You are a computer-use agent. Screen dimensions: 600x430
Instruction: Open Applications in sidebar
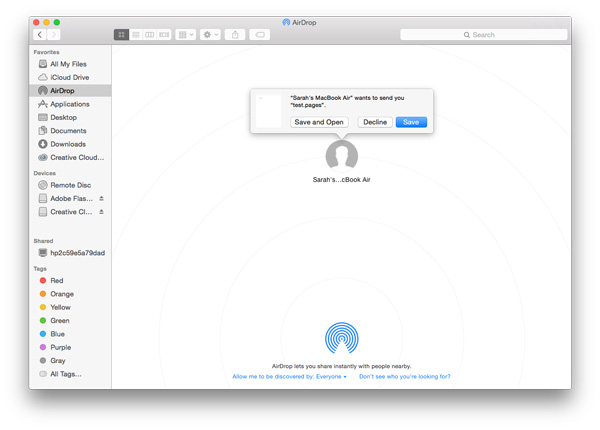coord(70,104)
